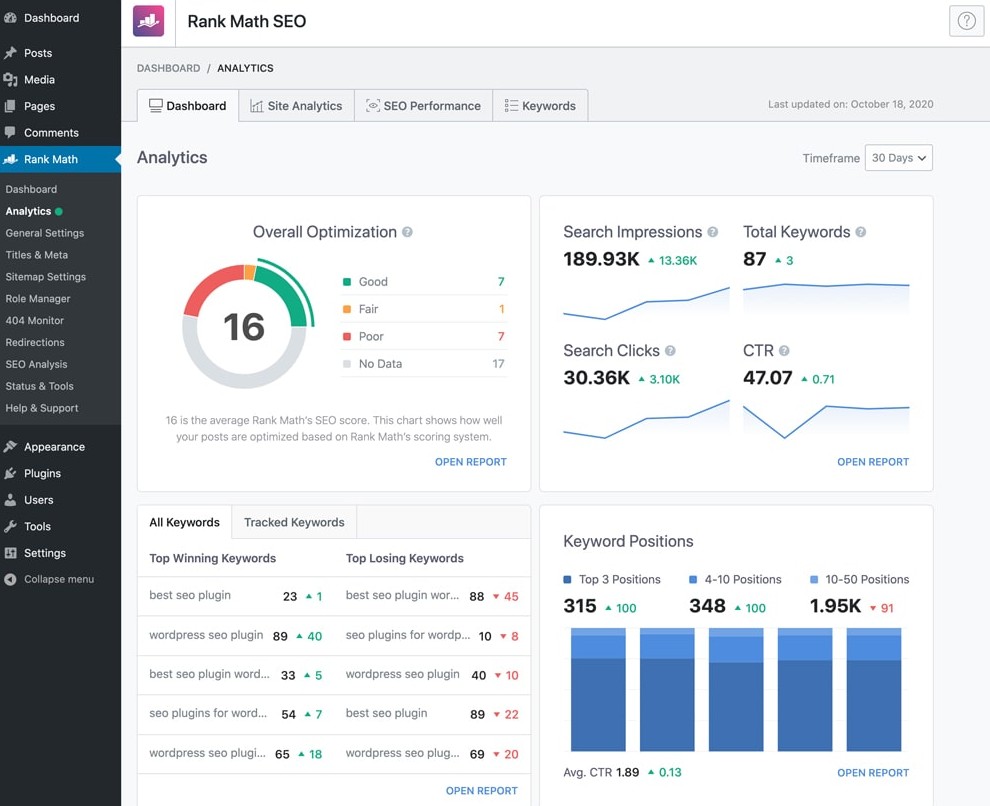The width and height of the screenshot is (990, 806).
Task: Click the list icon on Keywords tab
Action: point(511,105)
